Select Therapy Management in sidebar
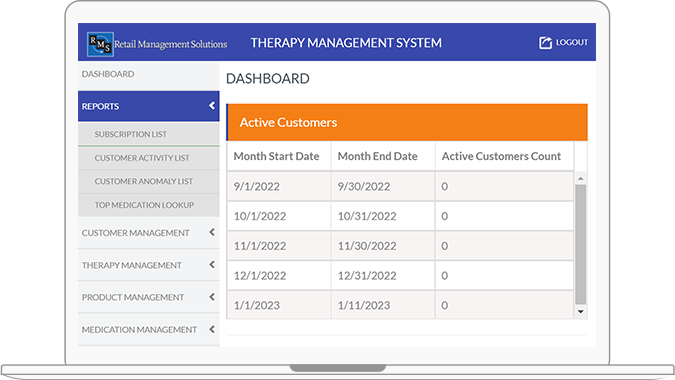Viewport: 675px width, 380px height. click(149, 265)
